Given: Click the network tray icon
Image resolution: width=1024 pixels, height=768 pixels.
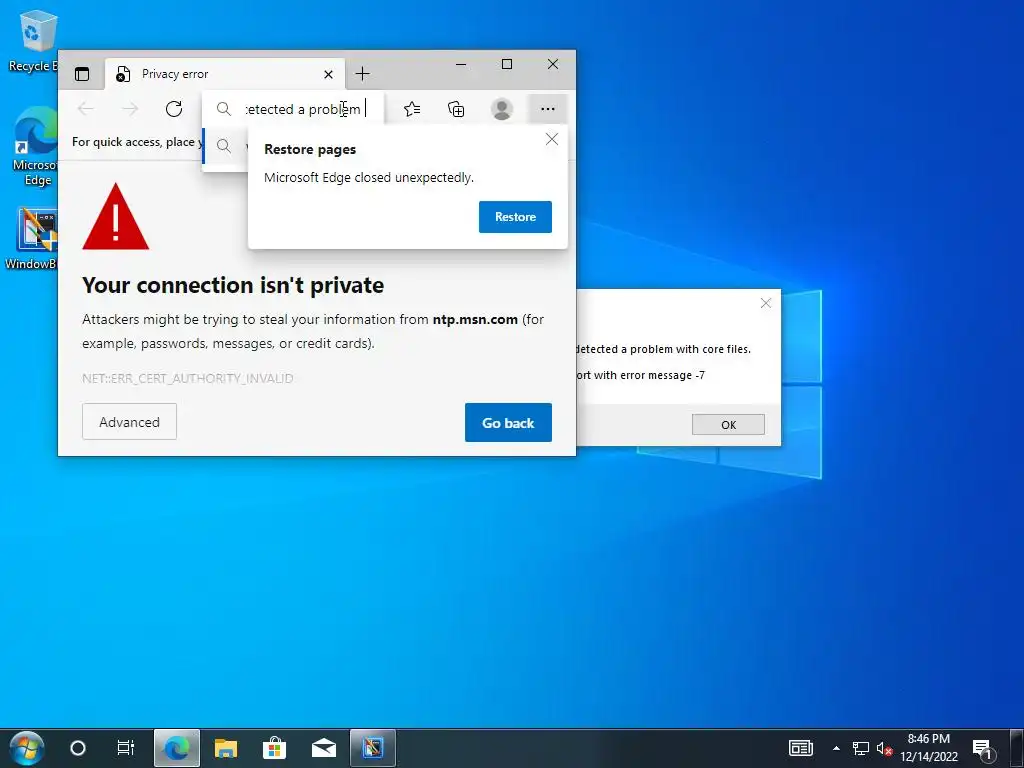Looking at the screenshot, I should coord(861,748).
